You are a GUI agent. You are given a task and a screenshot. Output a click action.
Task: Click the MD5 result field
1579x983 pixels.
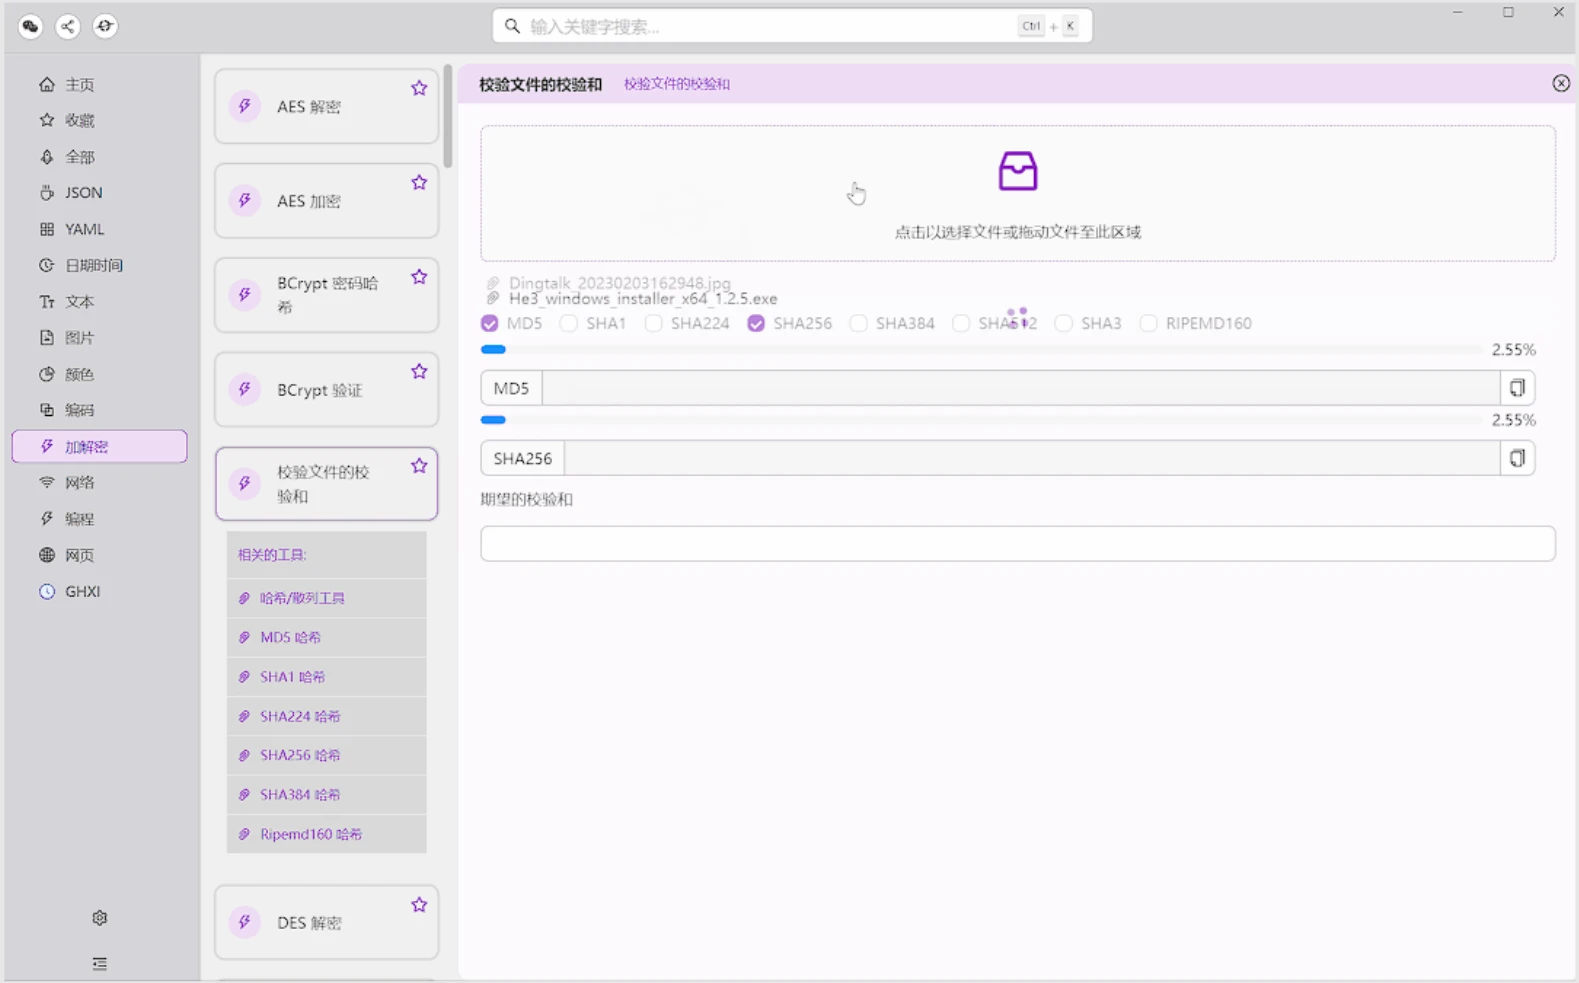pyautogui.click(x=1020, y=388)
